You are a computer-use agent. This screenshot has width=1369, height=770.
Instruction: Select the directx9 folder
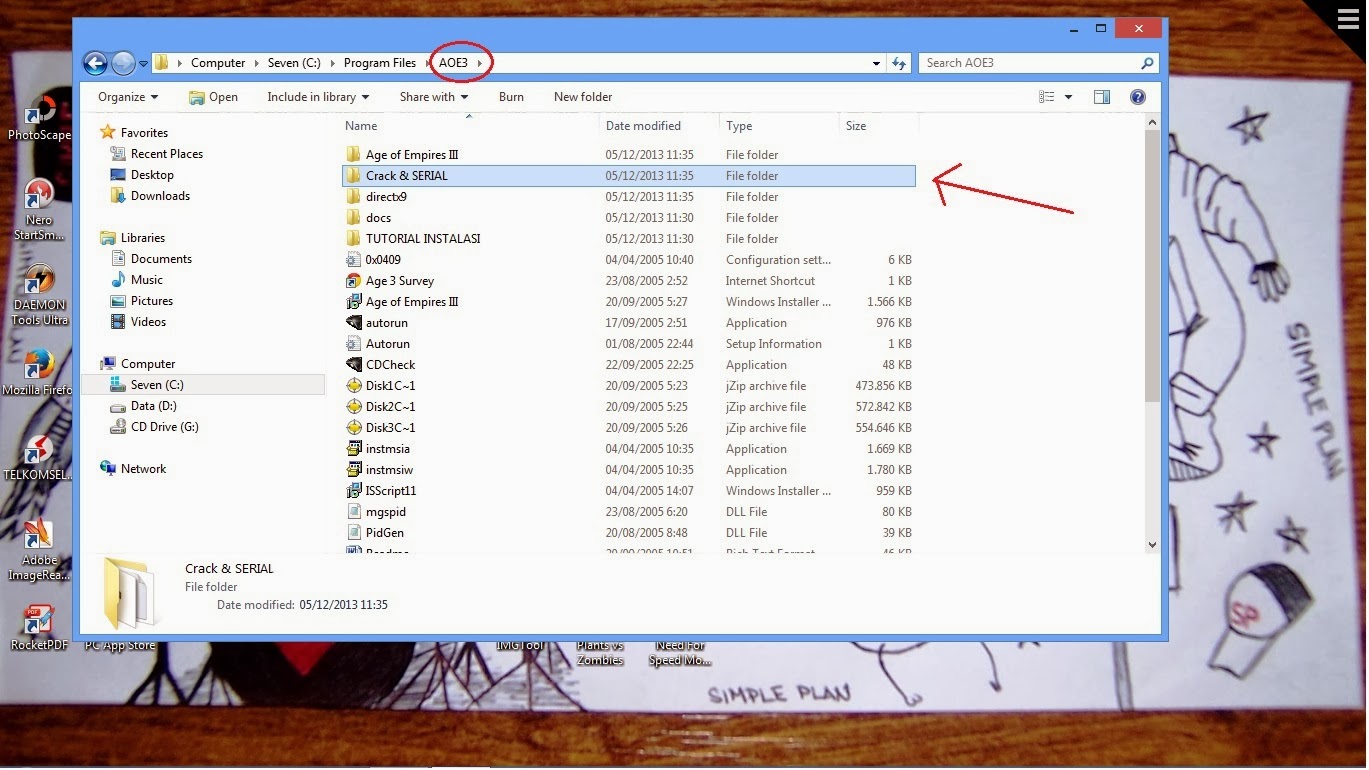point(628,197)
